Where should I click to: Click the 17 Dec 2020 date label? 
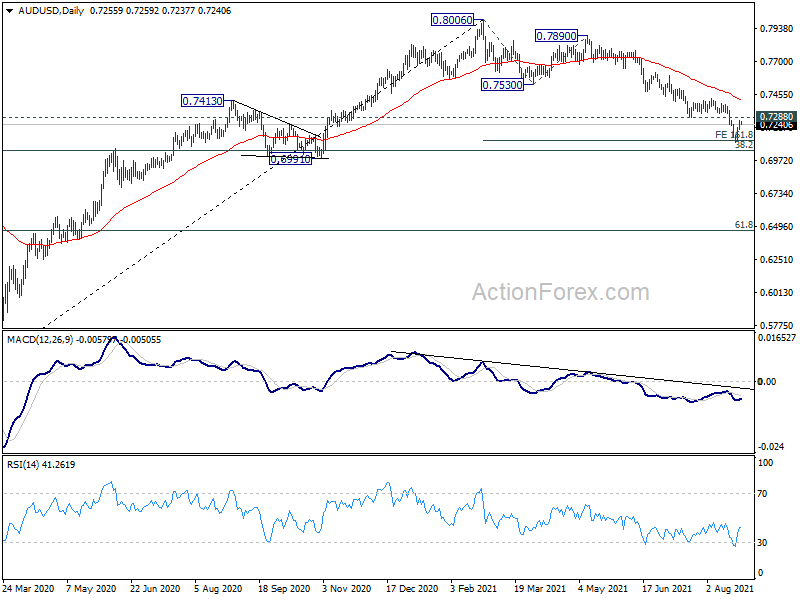pyautogui.click(x=412, y=588)
